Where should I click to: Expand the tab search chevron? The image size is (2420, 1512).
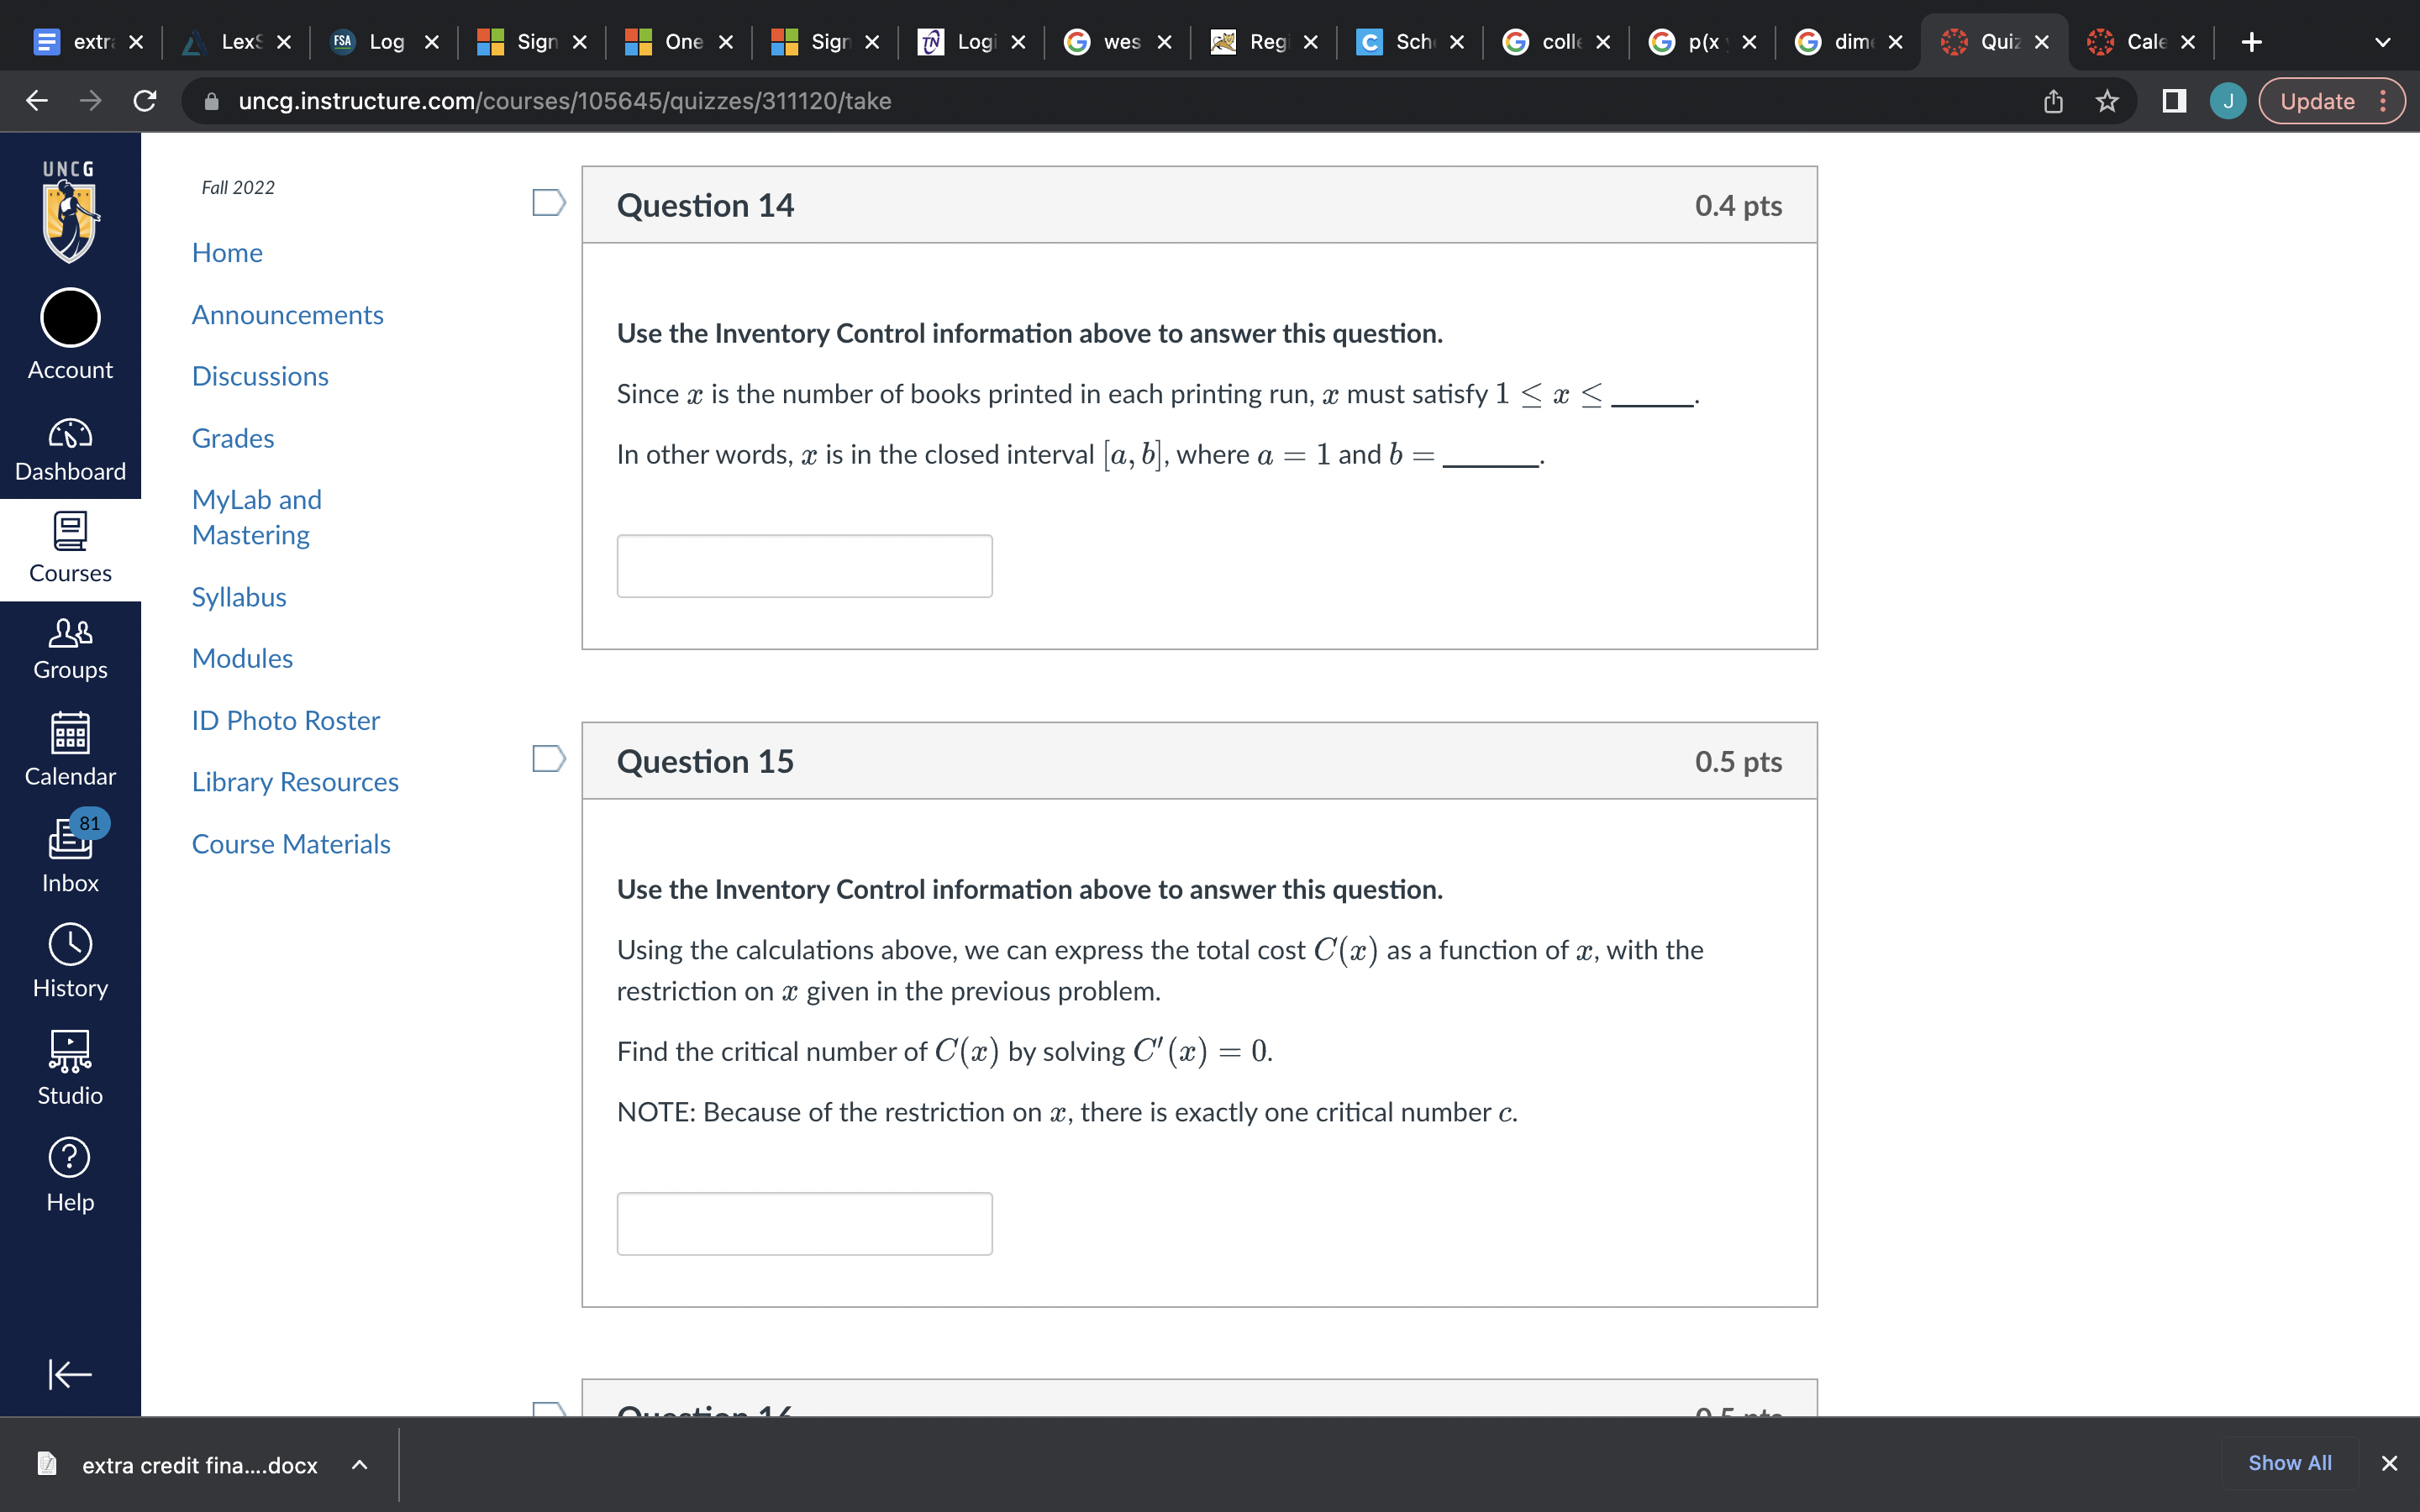pos(2382,42)
